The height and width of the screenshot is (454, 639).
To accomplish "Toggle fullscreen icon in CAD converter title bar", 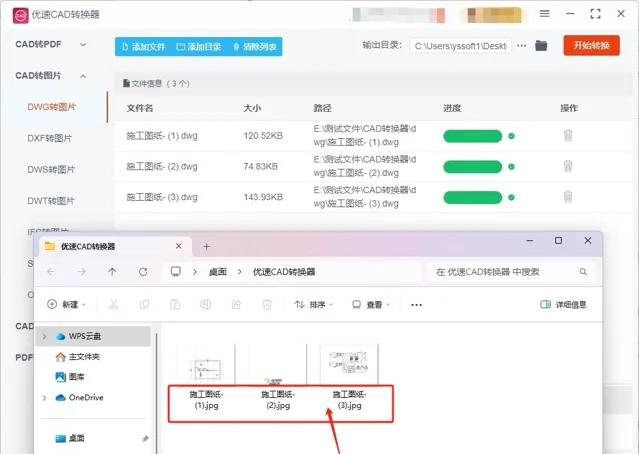I will pyautogui.click(x=595, y=13).
